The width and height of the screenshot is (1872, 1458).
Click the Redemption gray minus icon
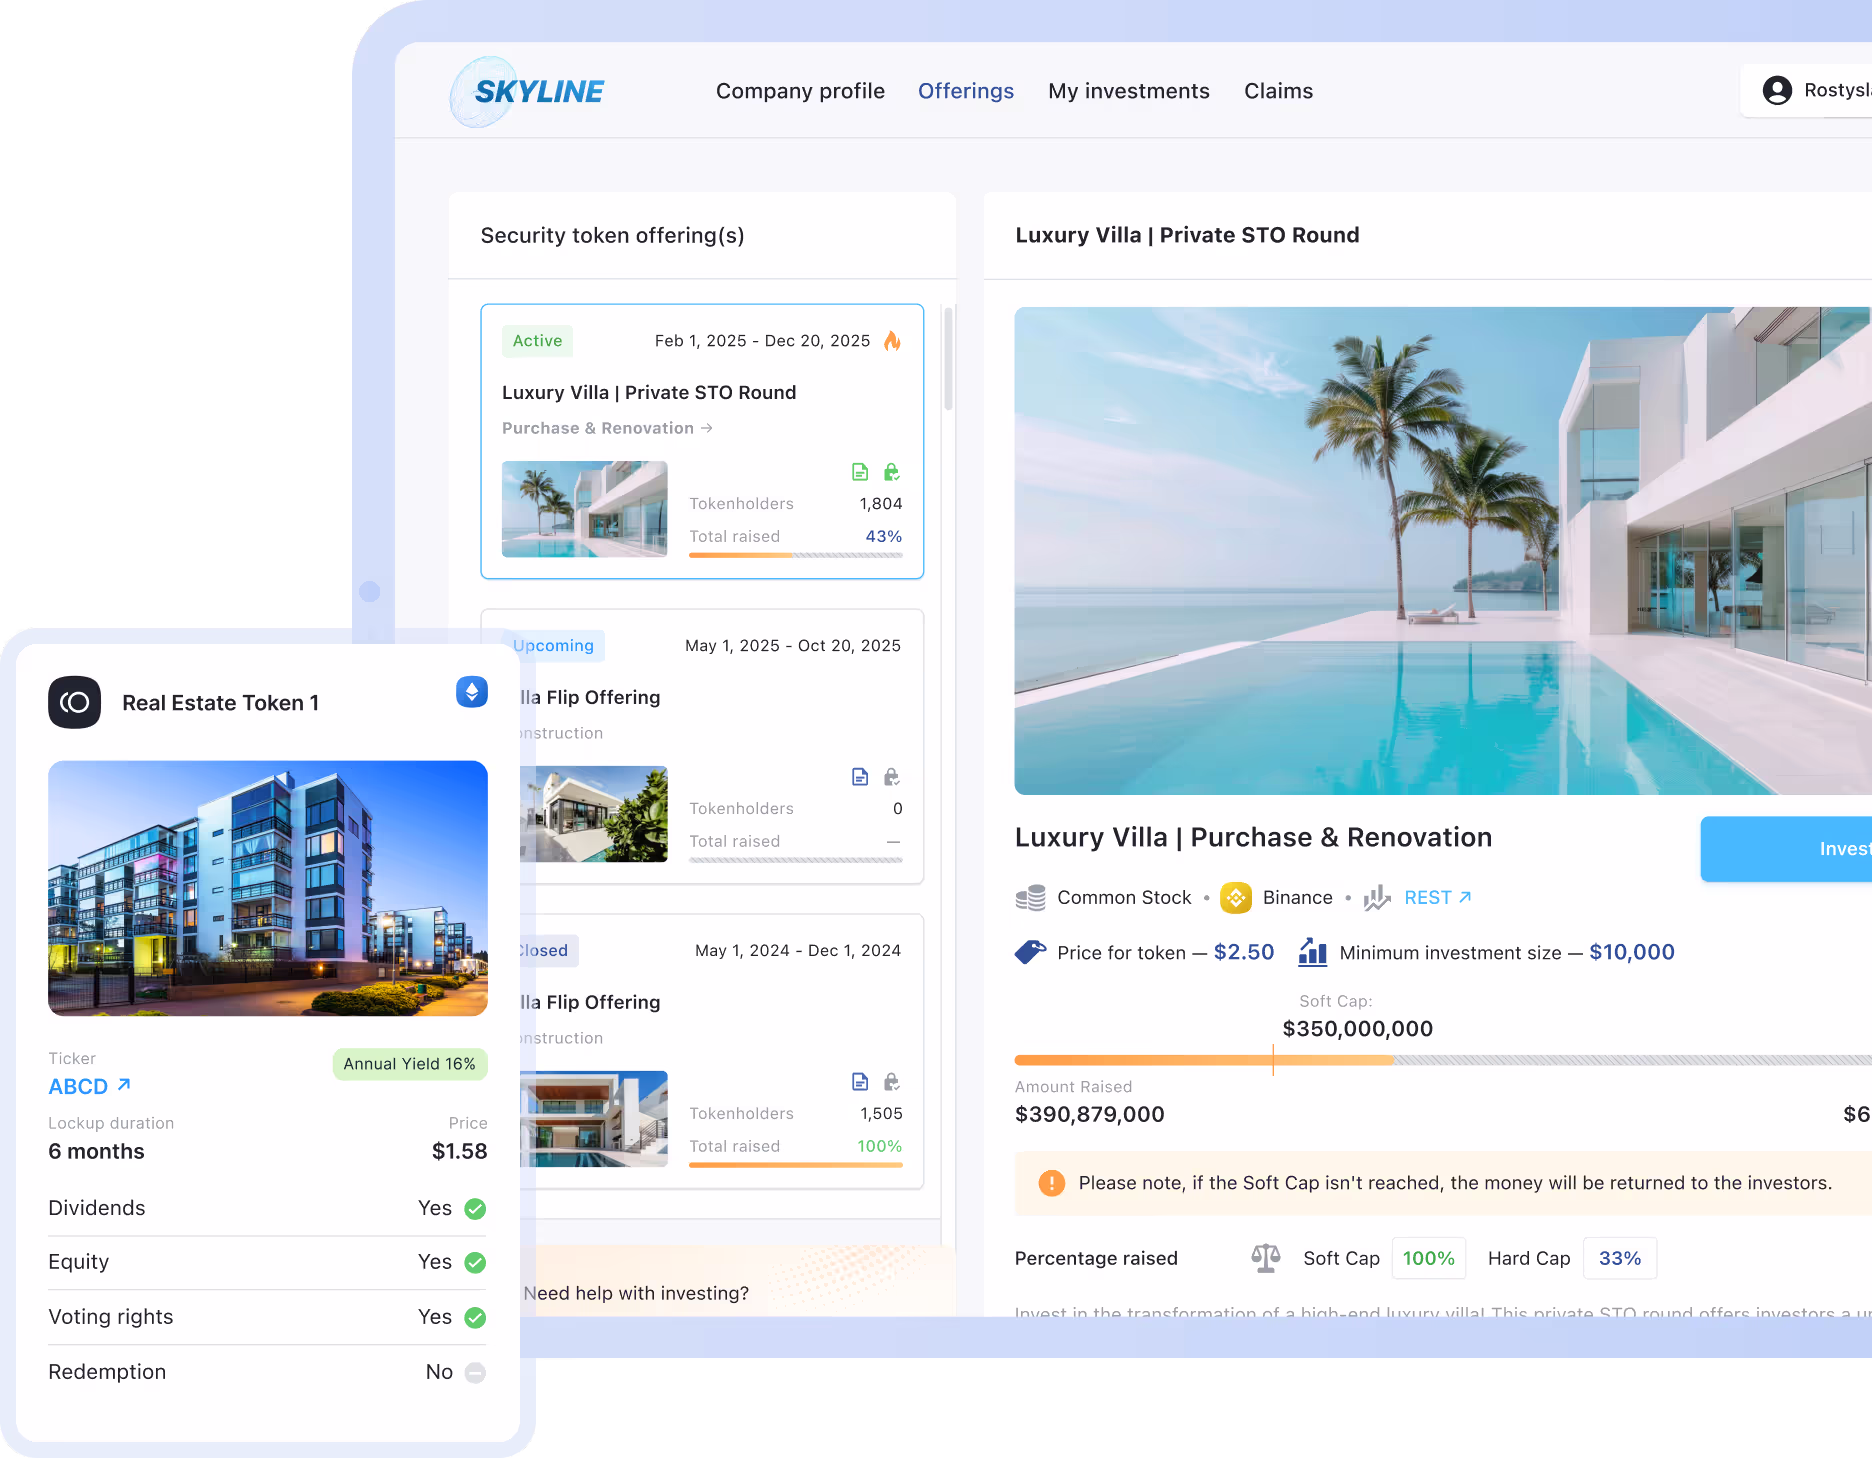coord(476,1373)
